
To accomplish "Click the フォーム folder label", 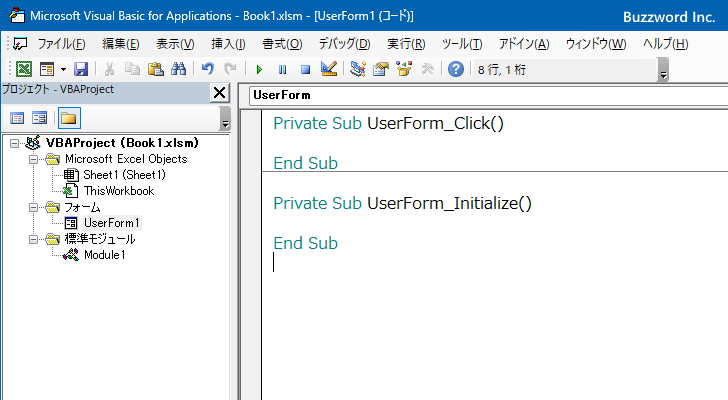I will (x=82, y=207).
